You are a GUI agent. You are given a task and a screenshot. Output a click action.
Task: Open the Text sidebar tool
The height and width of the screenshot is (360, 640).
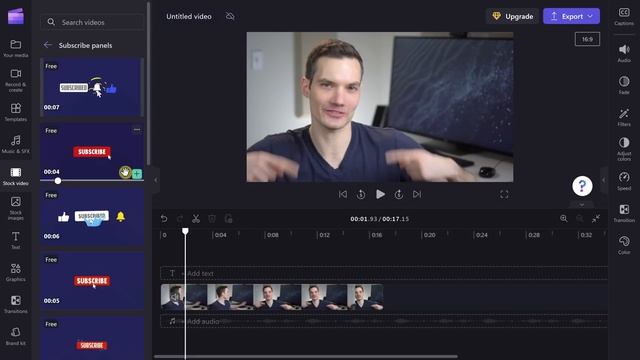(x=16, y=240)
